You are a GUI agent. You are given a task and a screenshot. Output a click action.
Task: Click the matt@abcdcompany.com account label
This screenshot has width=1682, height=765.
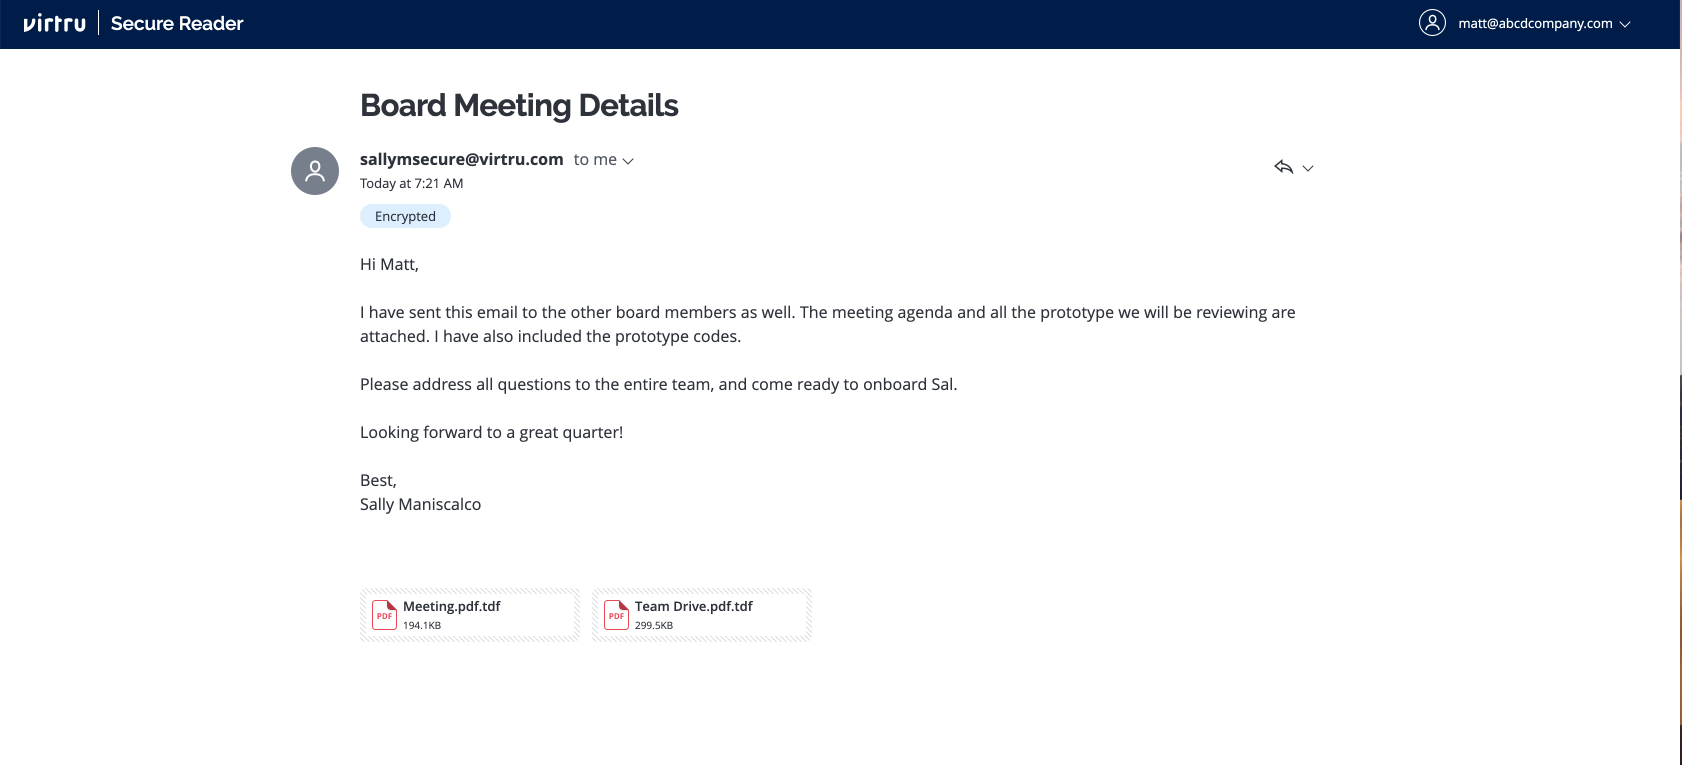(x=1535, y=23)
